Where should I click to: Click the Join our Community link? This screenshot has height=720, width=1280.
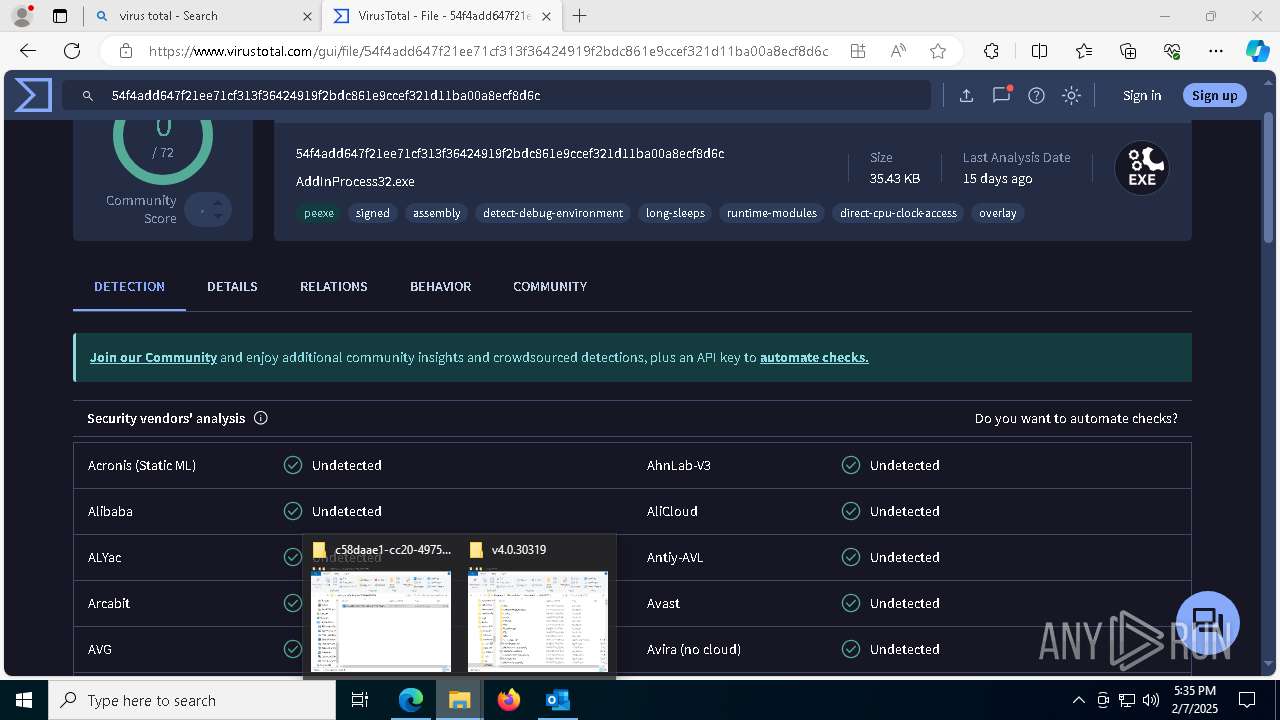coord(153,357)
